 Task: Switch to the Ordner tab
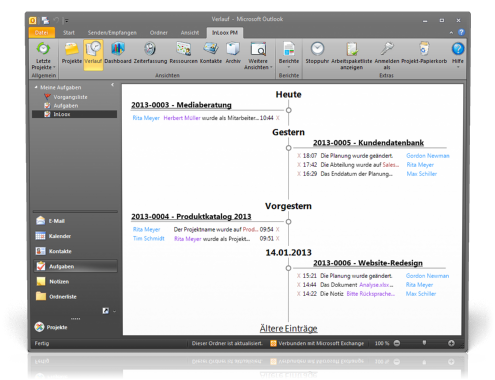click(158, 33)
